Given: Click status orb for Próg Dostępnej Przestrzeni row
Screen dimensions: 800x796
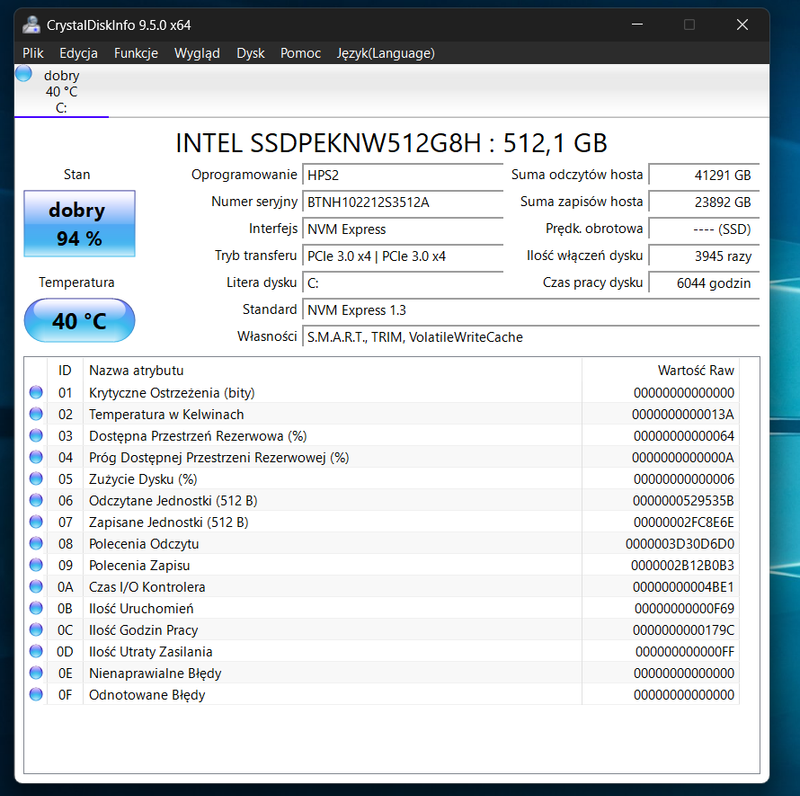Looking at the screenshot, I should pos(36,457).
